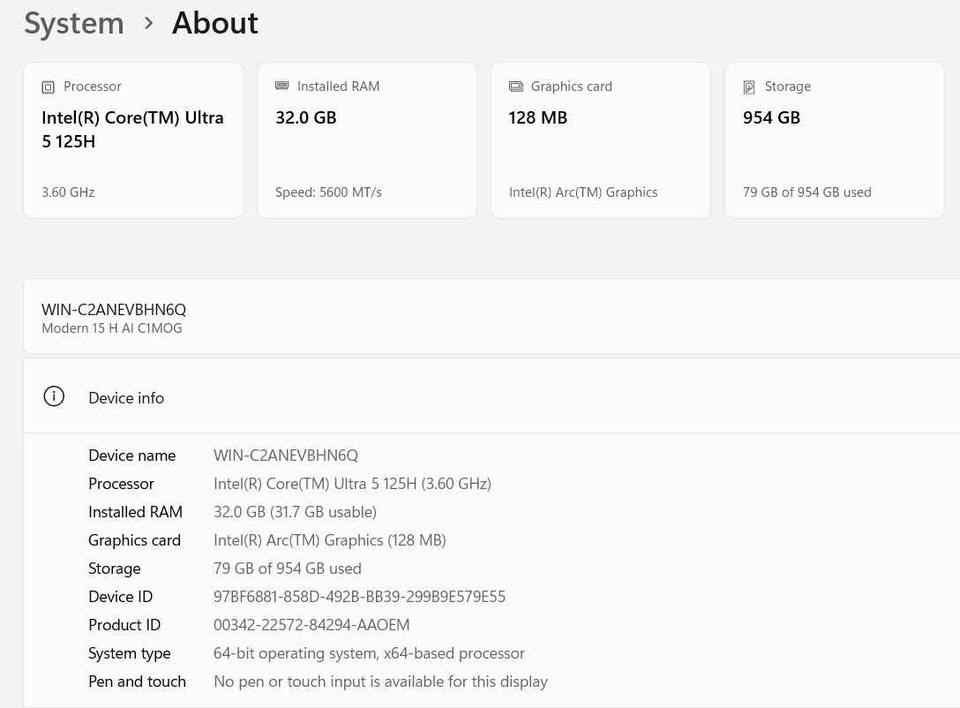Click the bold '32.0 GB' card value

point(306,118)
